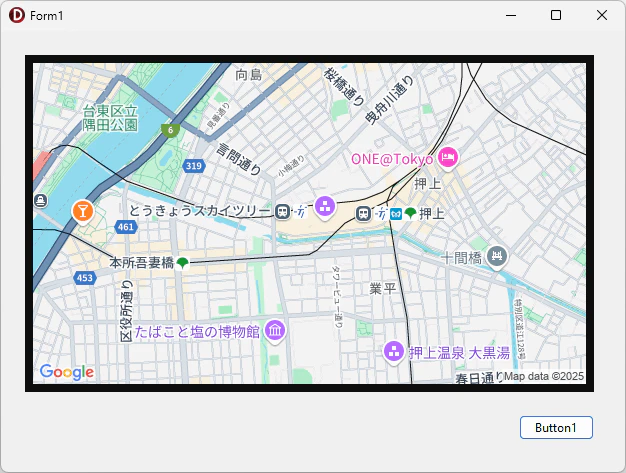
Task: Click the 台東区立隅田公園 park label
Action: point(110,118)
